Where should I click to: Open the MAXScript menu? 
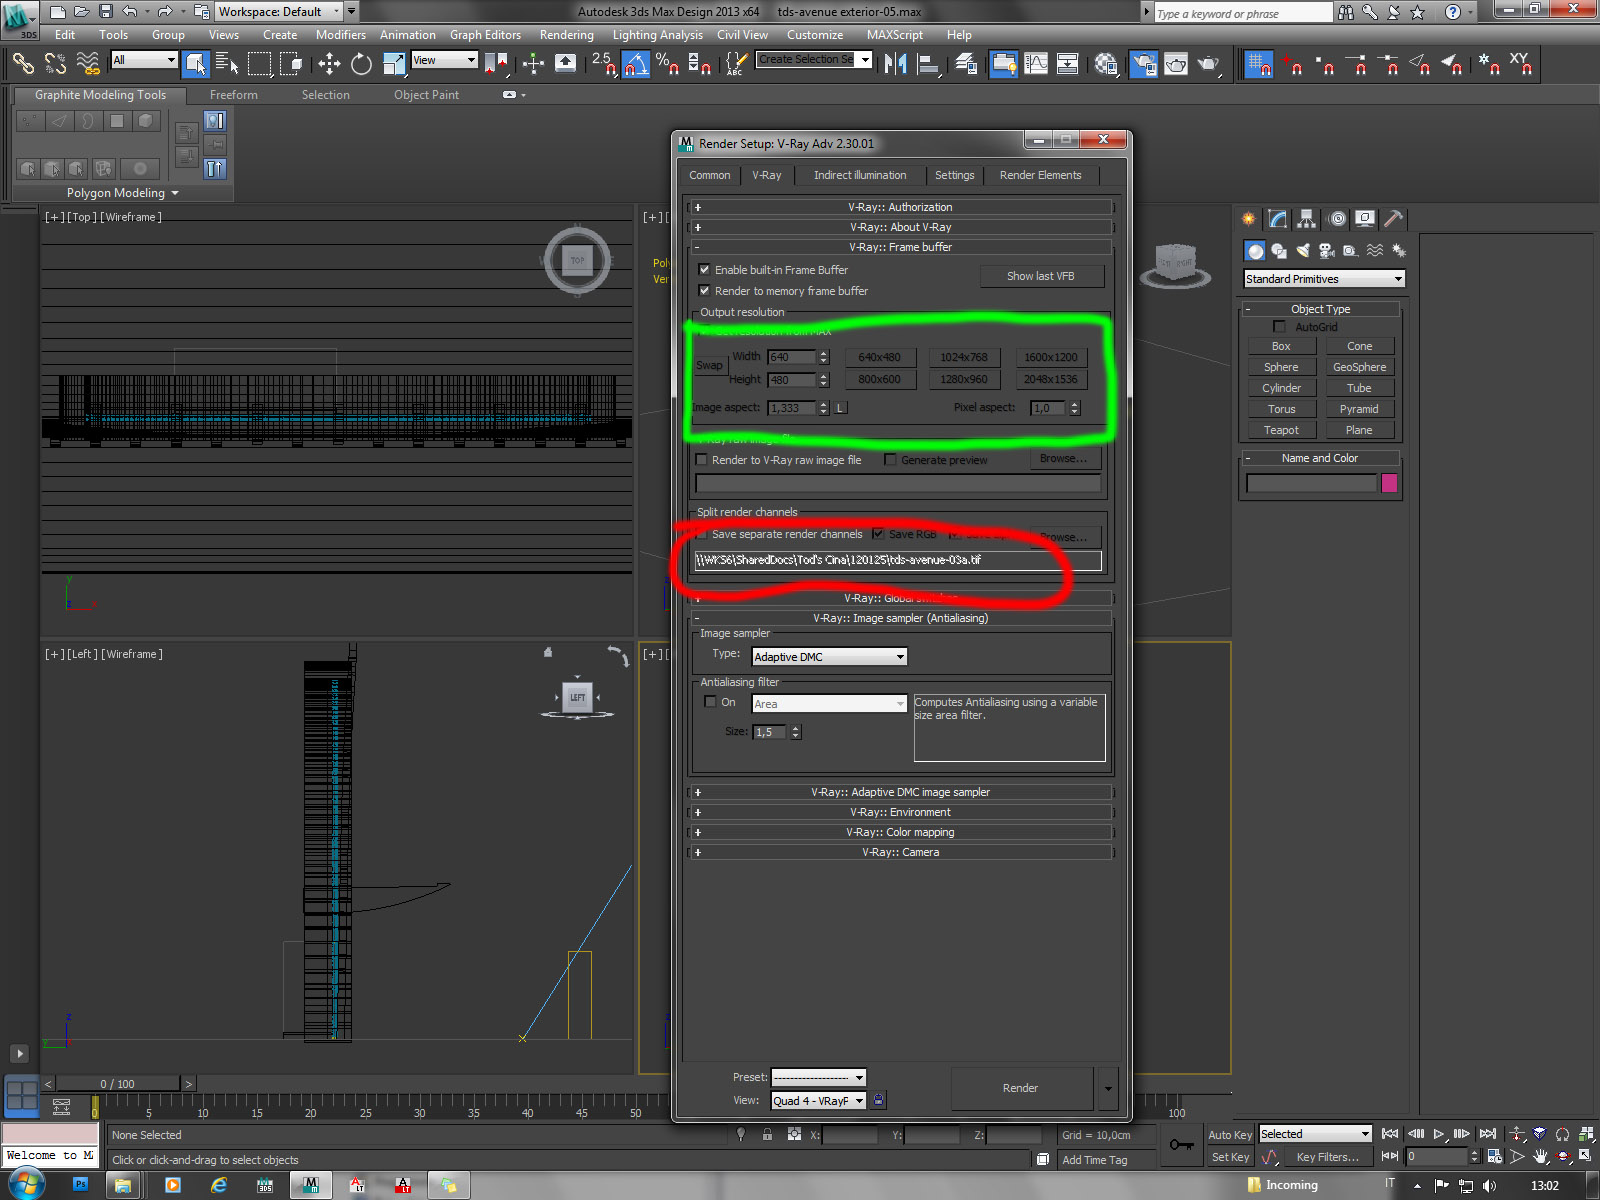[895, 35]
